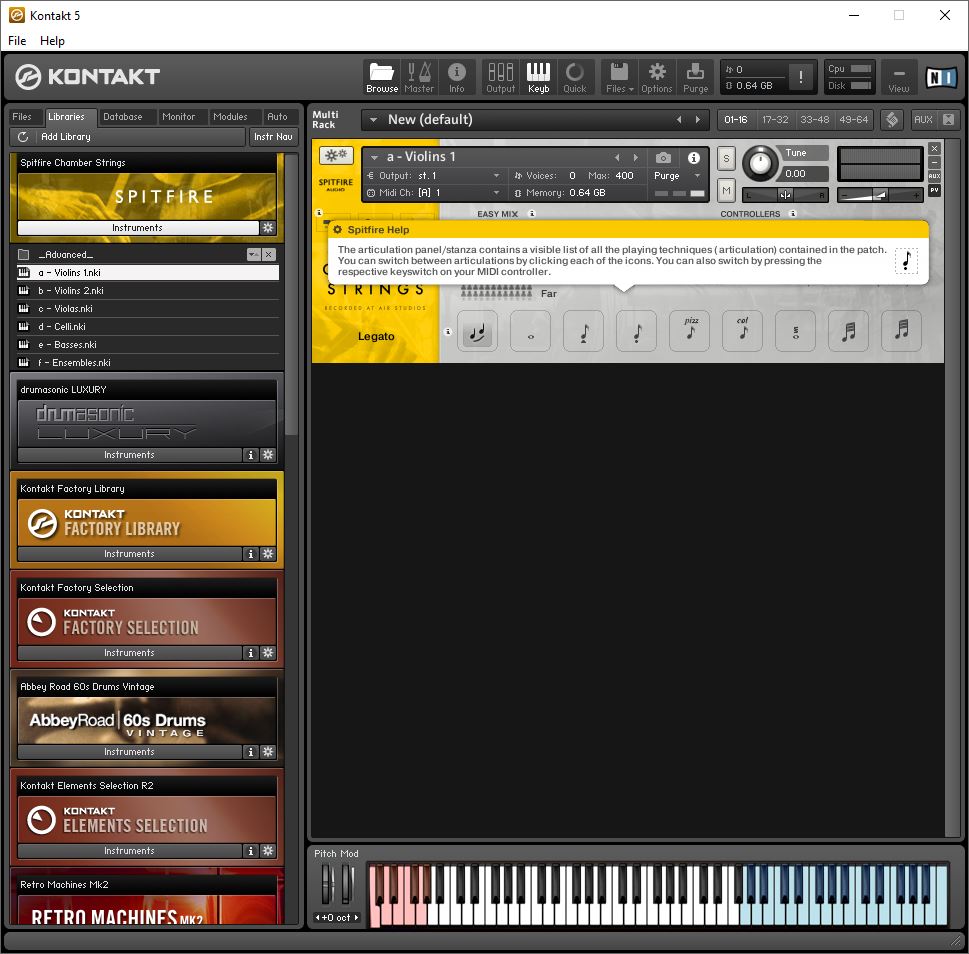Load d - Celli.nki instrument
The image size is (969, 954).
point(148,326)
